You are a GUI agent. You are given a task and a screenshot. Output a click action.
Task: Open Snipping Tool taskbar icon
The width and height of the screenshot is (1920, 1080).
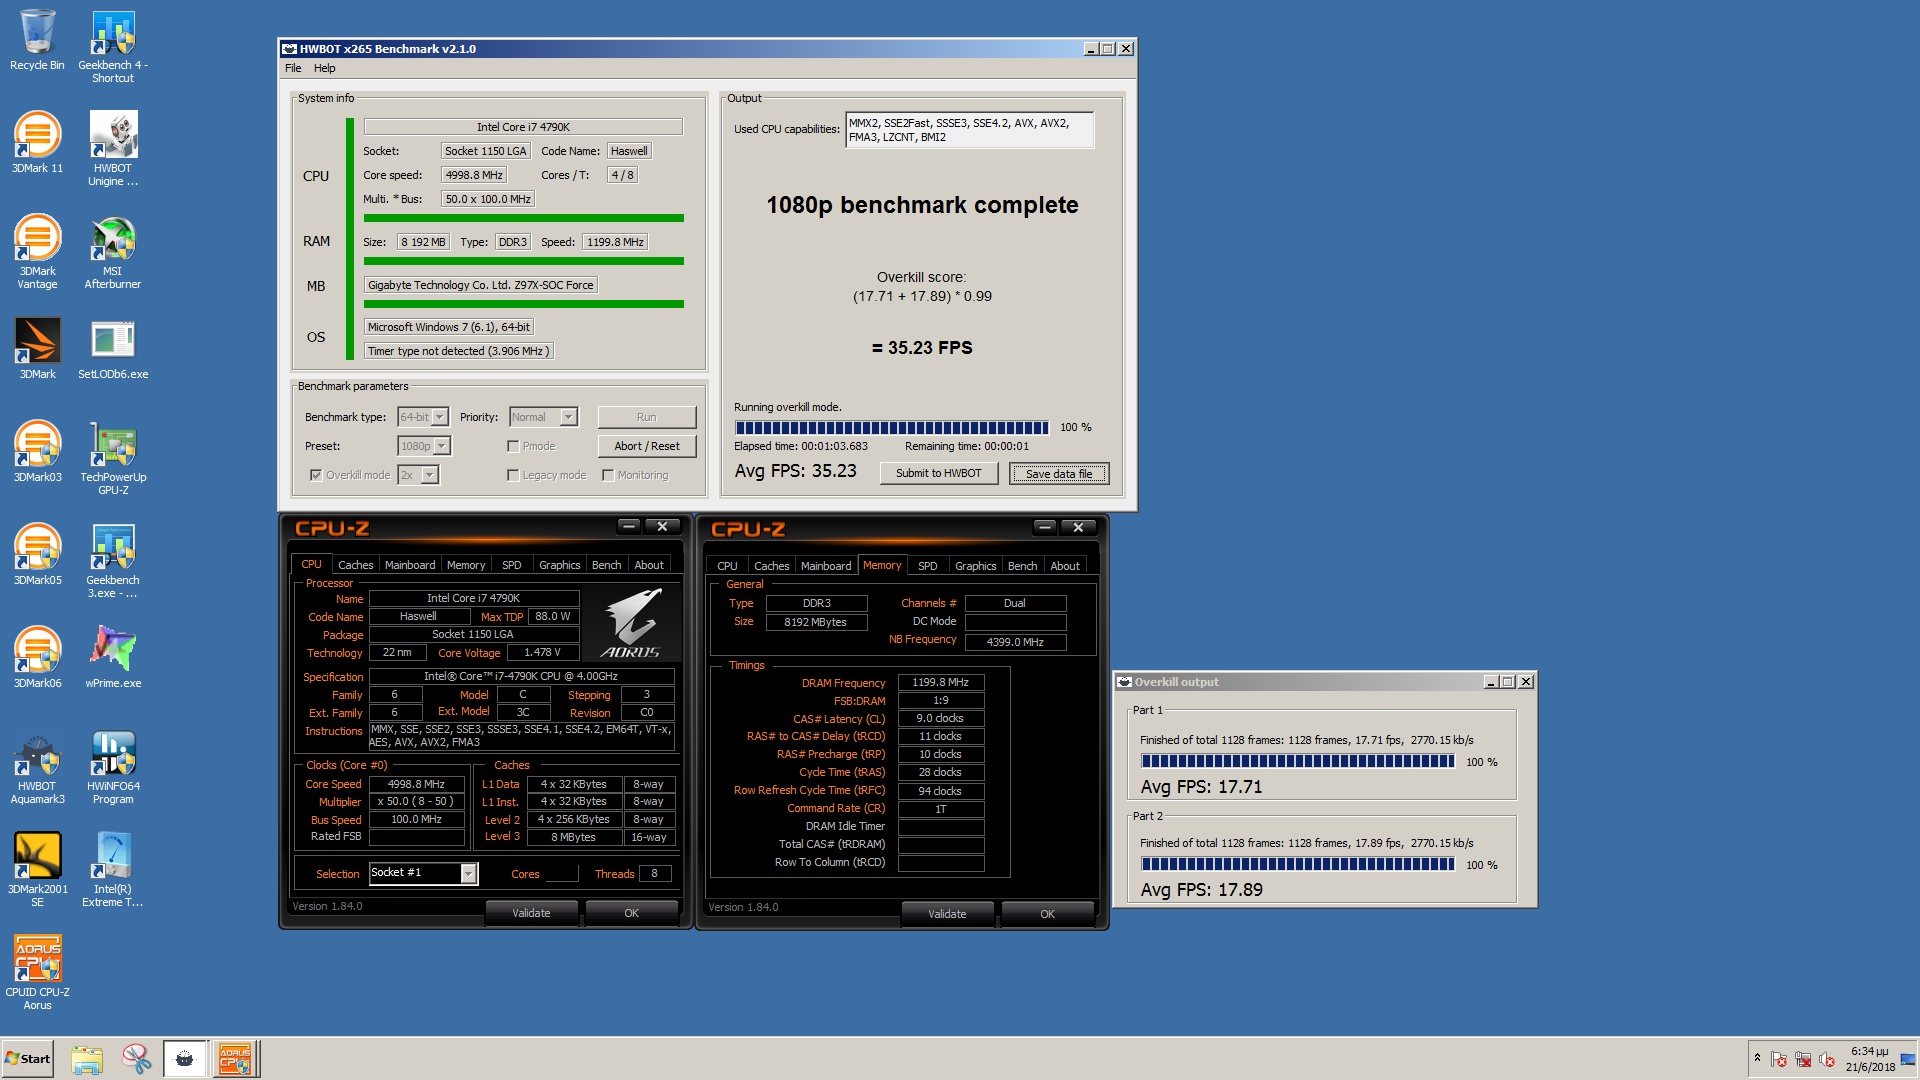137,1059
